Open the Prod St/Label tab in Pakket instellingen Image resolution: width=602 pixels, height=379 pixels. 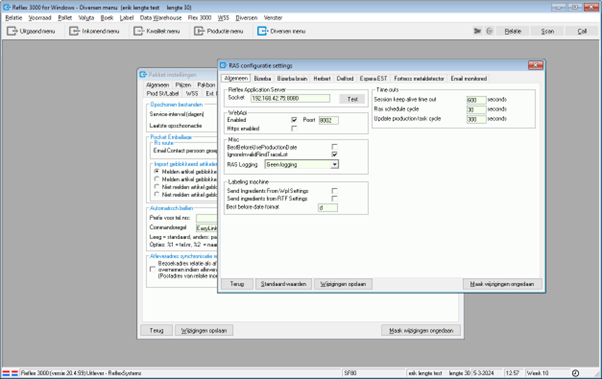pos(162,93)
